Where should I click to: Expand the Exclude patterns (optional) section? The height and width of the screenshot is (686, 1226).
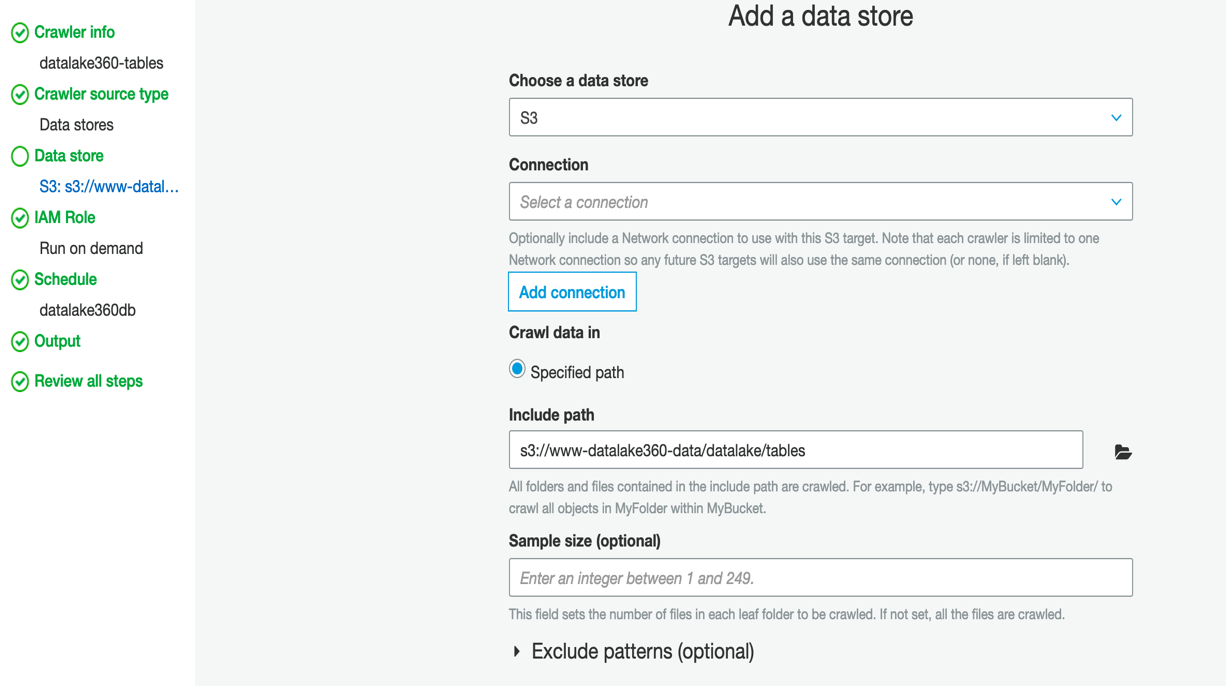[x=517, y=652]
